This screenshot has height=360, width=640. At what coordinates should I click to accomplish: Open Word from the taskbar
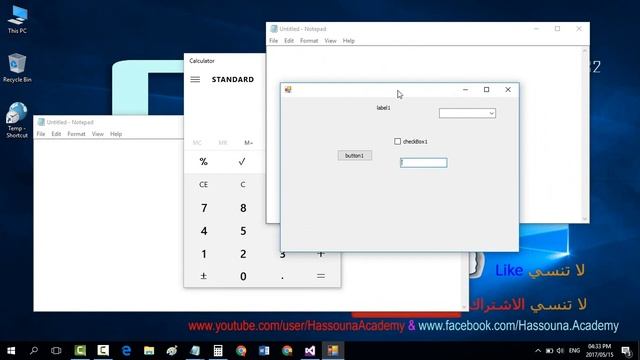264,351
